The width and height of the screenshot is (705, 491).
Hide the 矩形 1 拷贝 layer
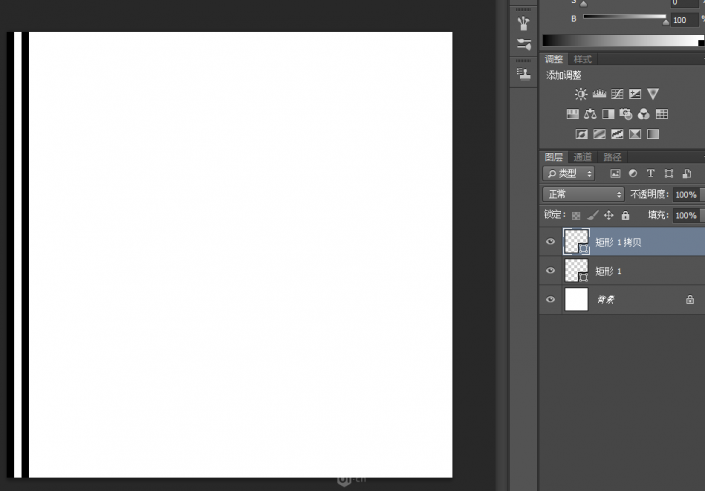(x=550, y=242)
